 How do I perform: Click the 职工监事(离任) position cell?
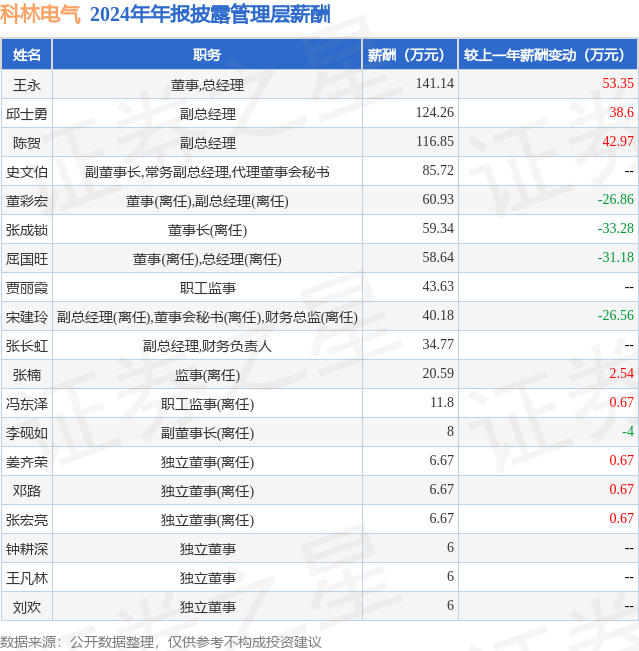point(207,404)
